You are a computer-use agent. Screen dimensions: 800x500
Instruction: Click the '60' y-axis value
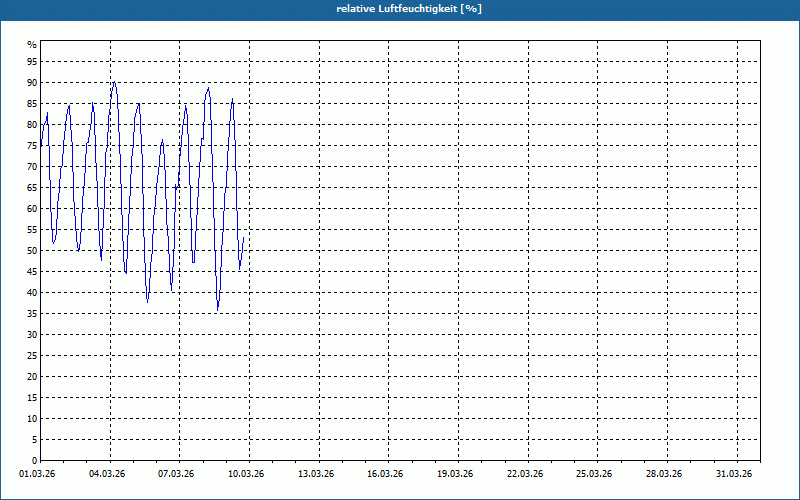coord(32,209)
